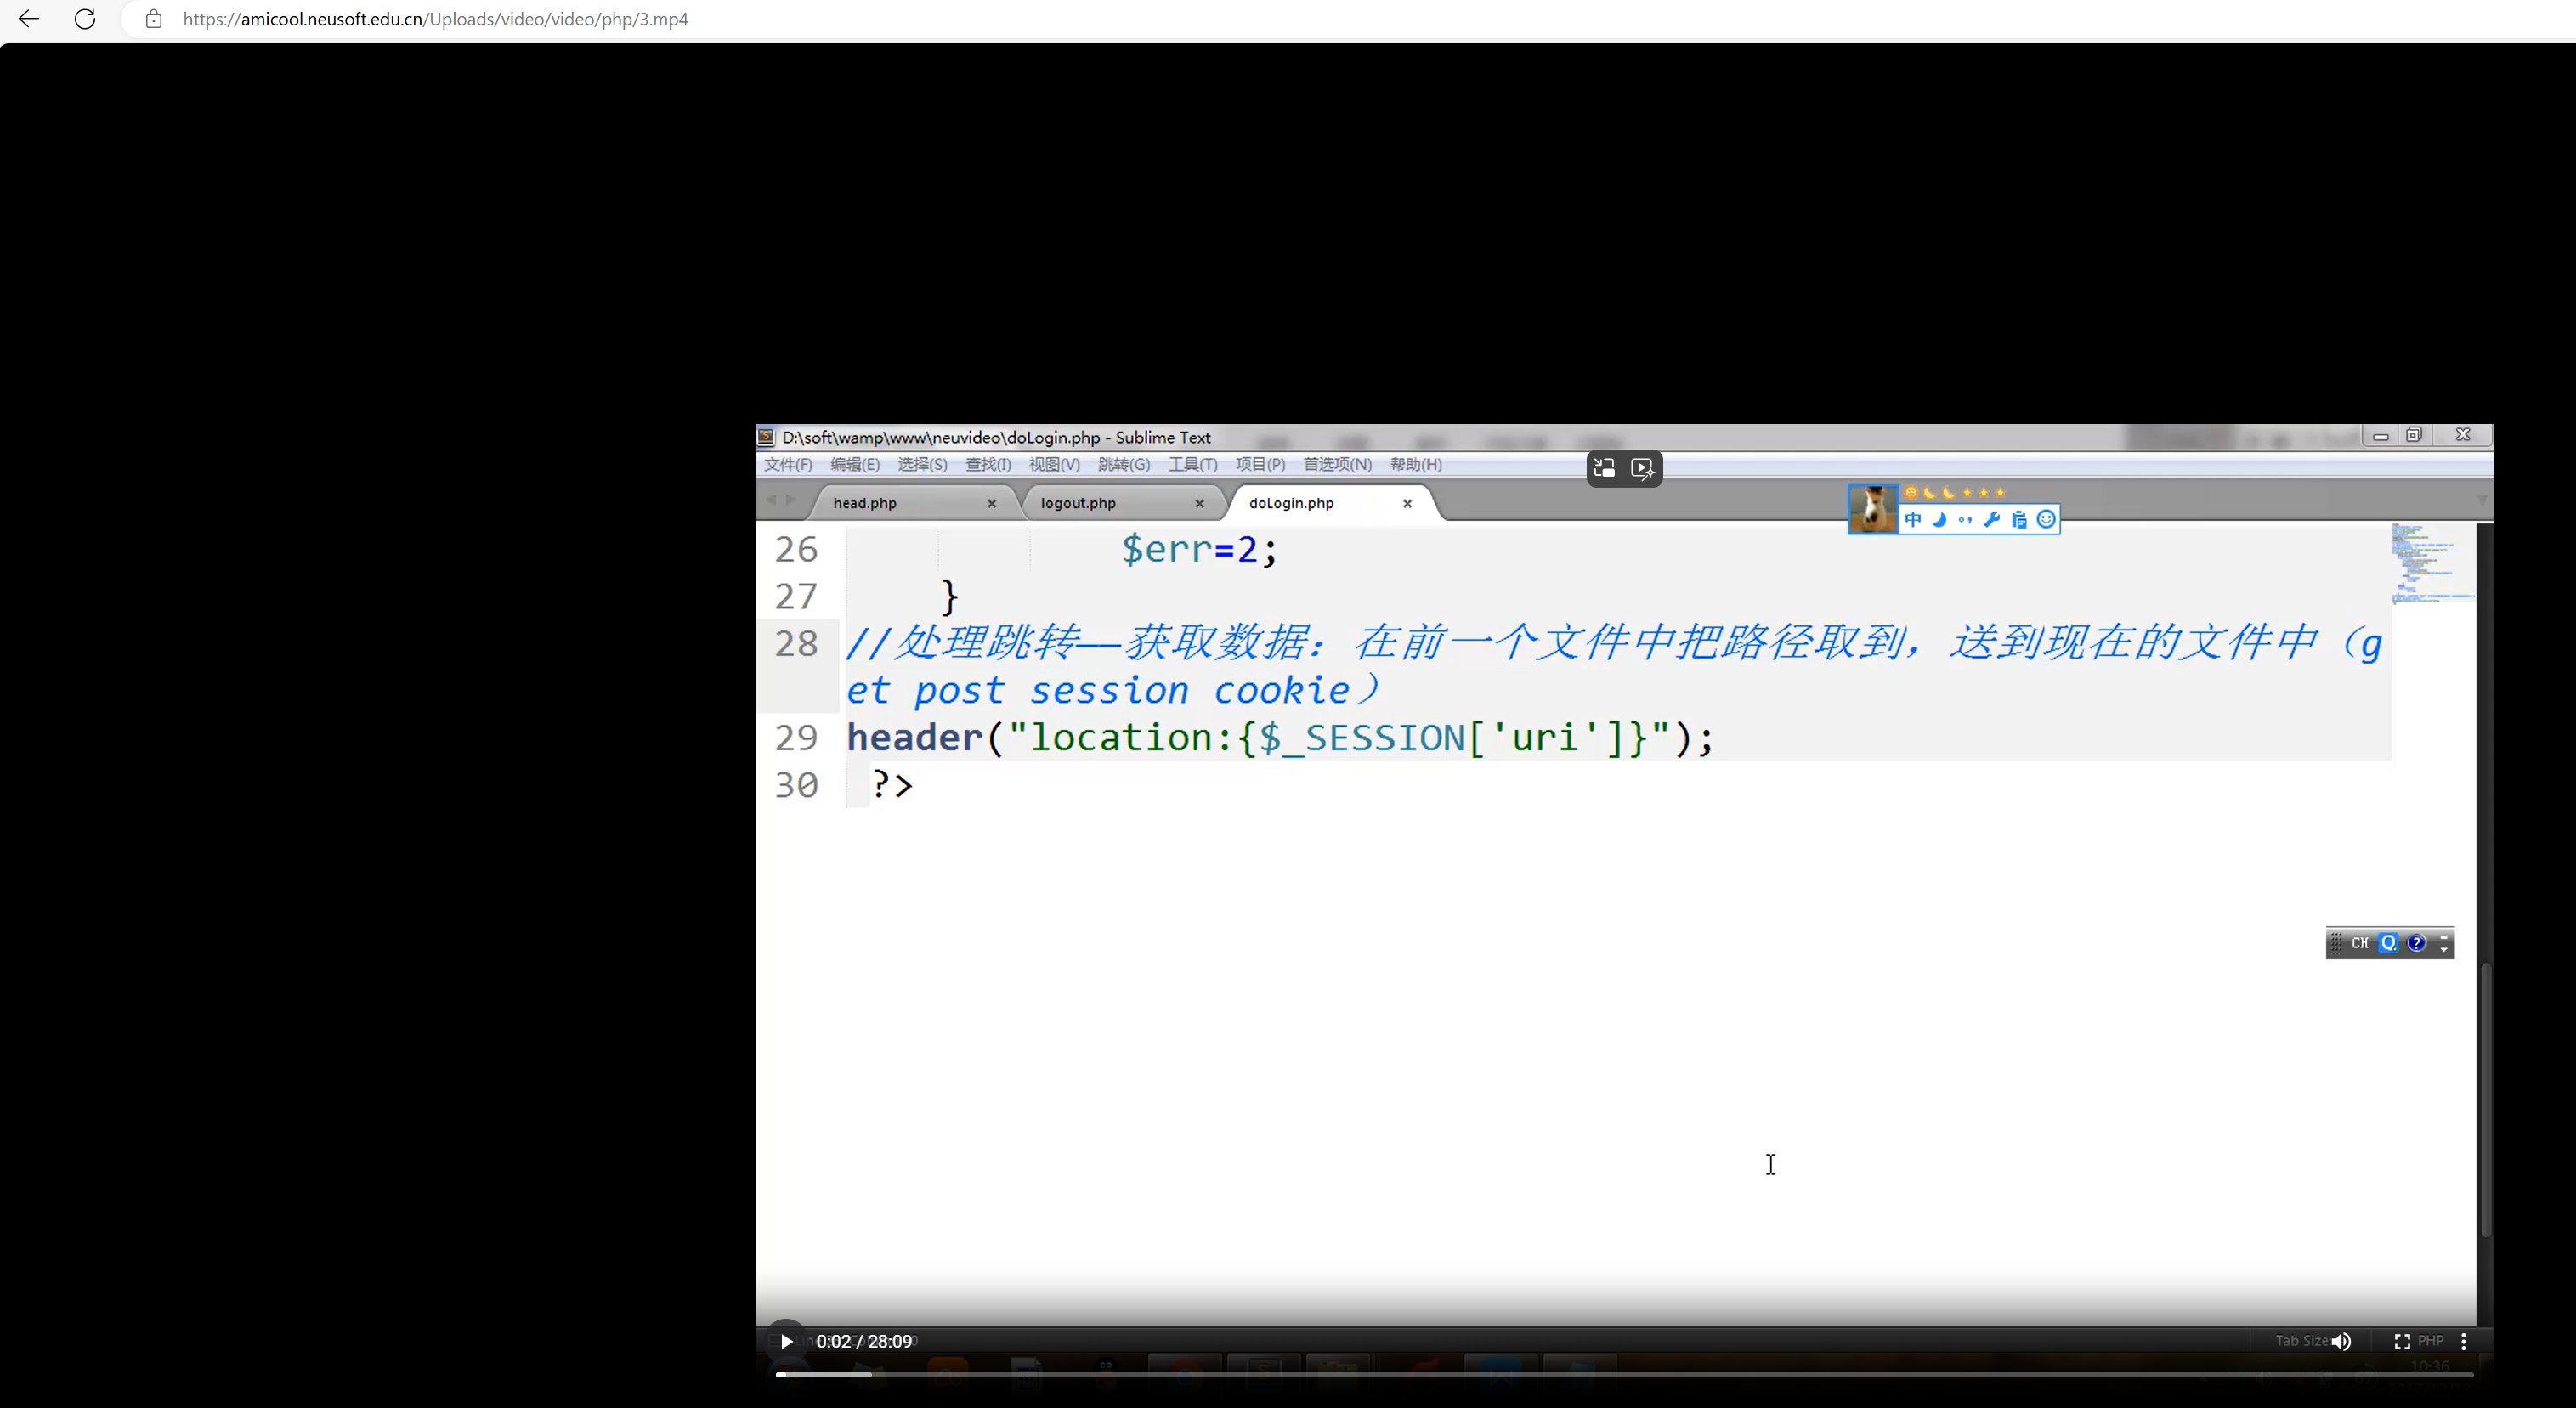Image resolution: width=2576 pixels, height=1408 pixels.
Task: Play the video
Action: tap(786, 1341)
